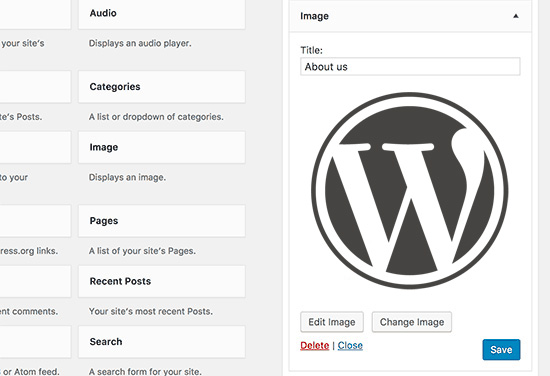Pick the Search widget box
550x376 pixels.
(x=162, y=342)
